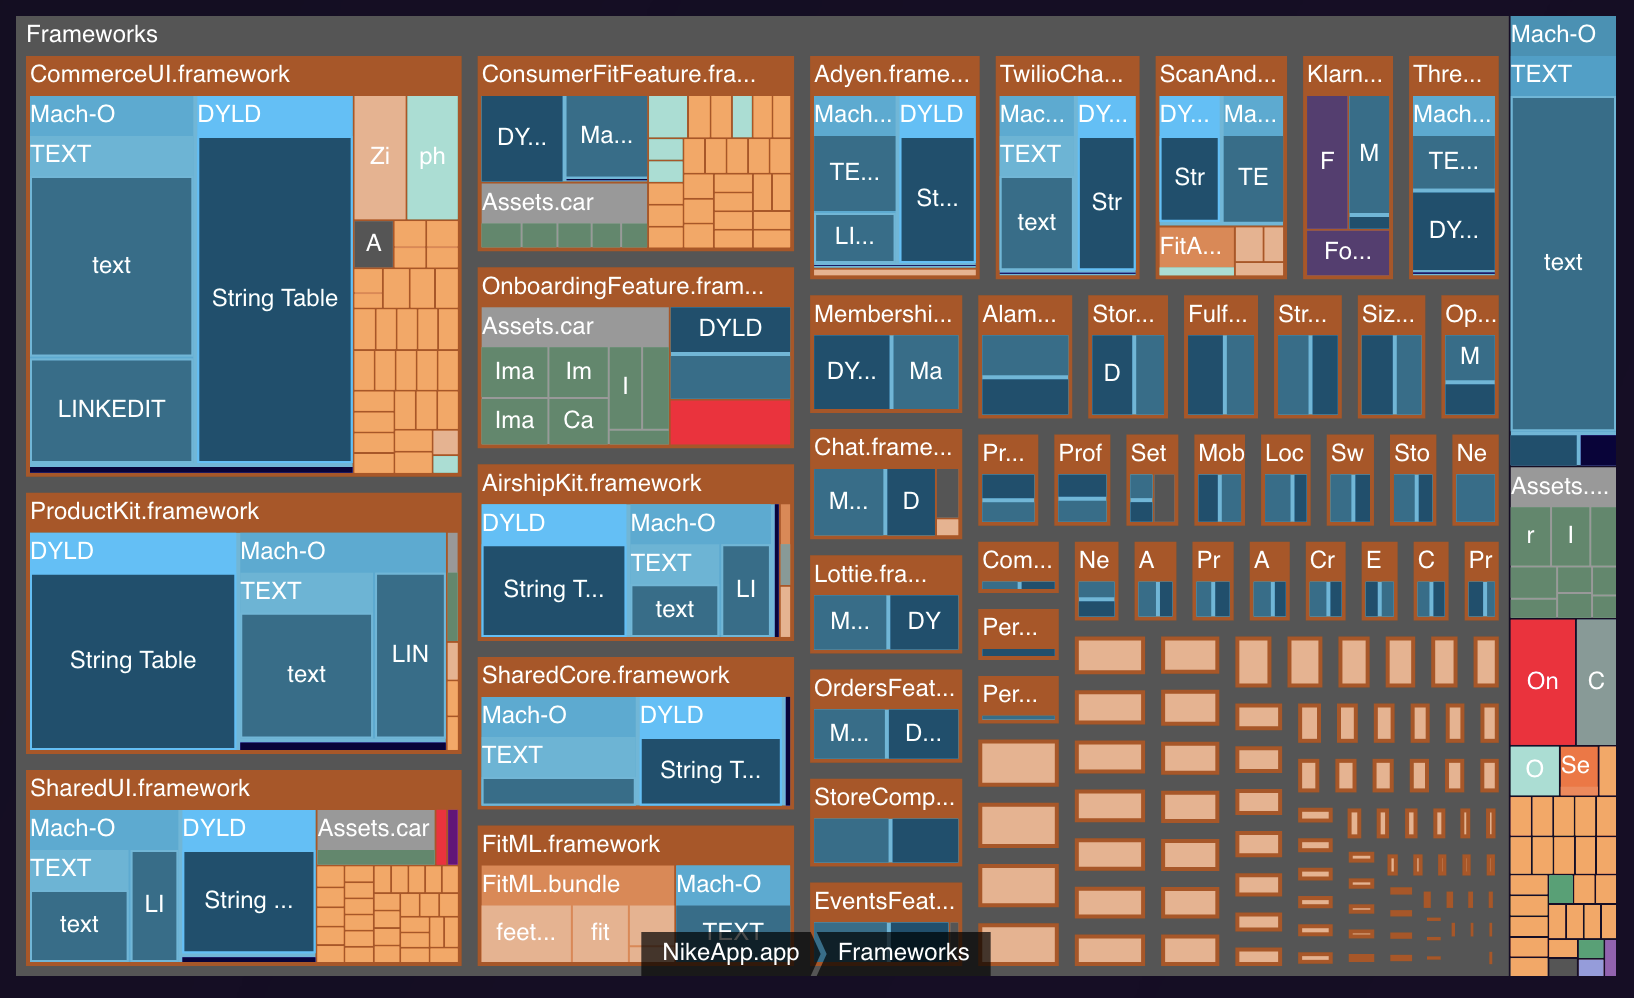Select Mach-O header inside CommerceUI.framework
The image size is (1634, 998).
tap(110, 114)
